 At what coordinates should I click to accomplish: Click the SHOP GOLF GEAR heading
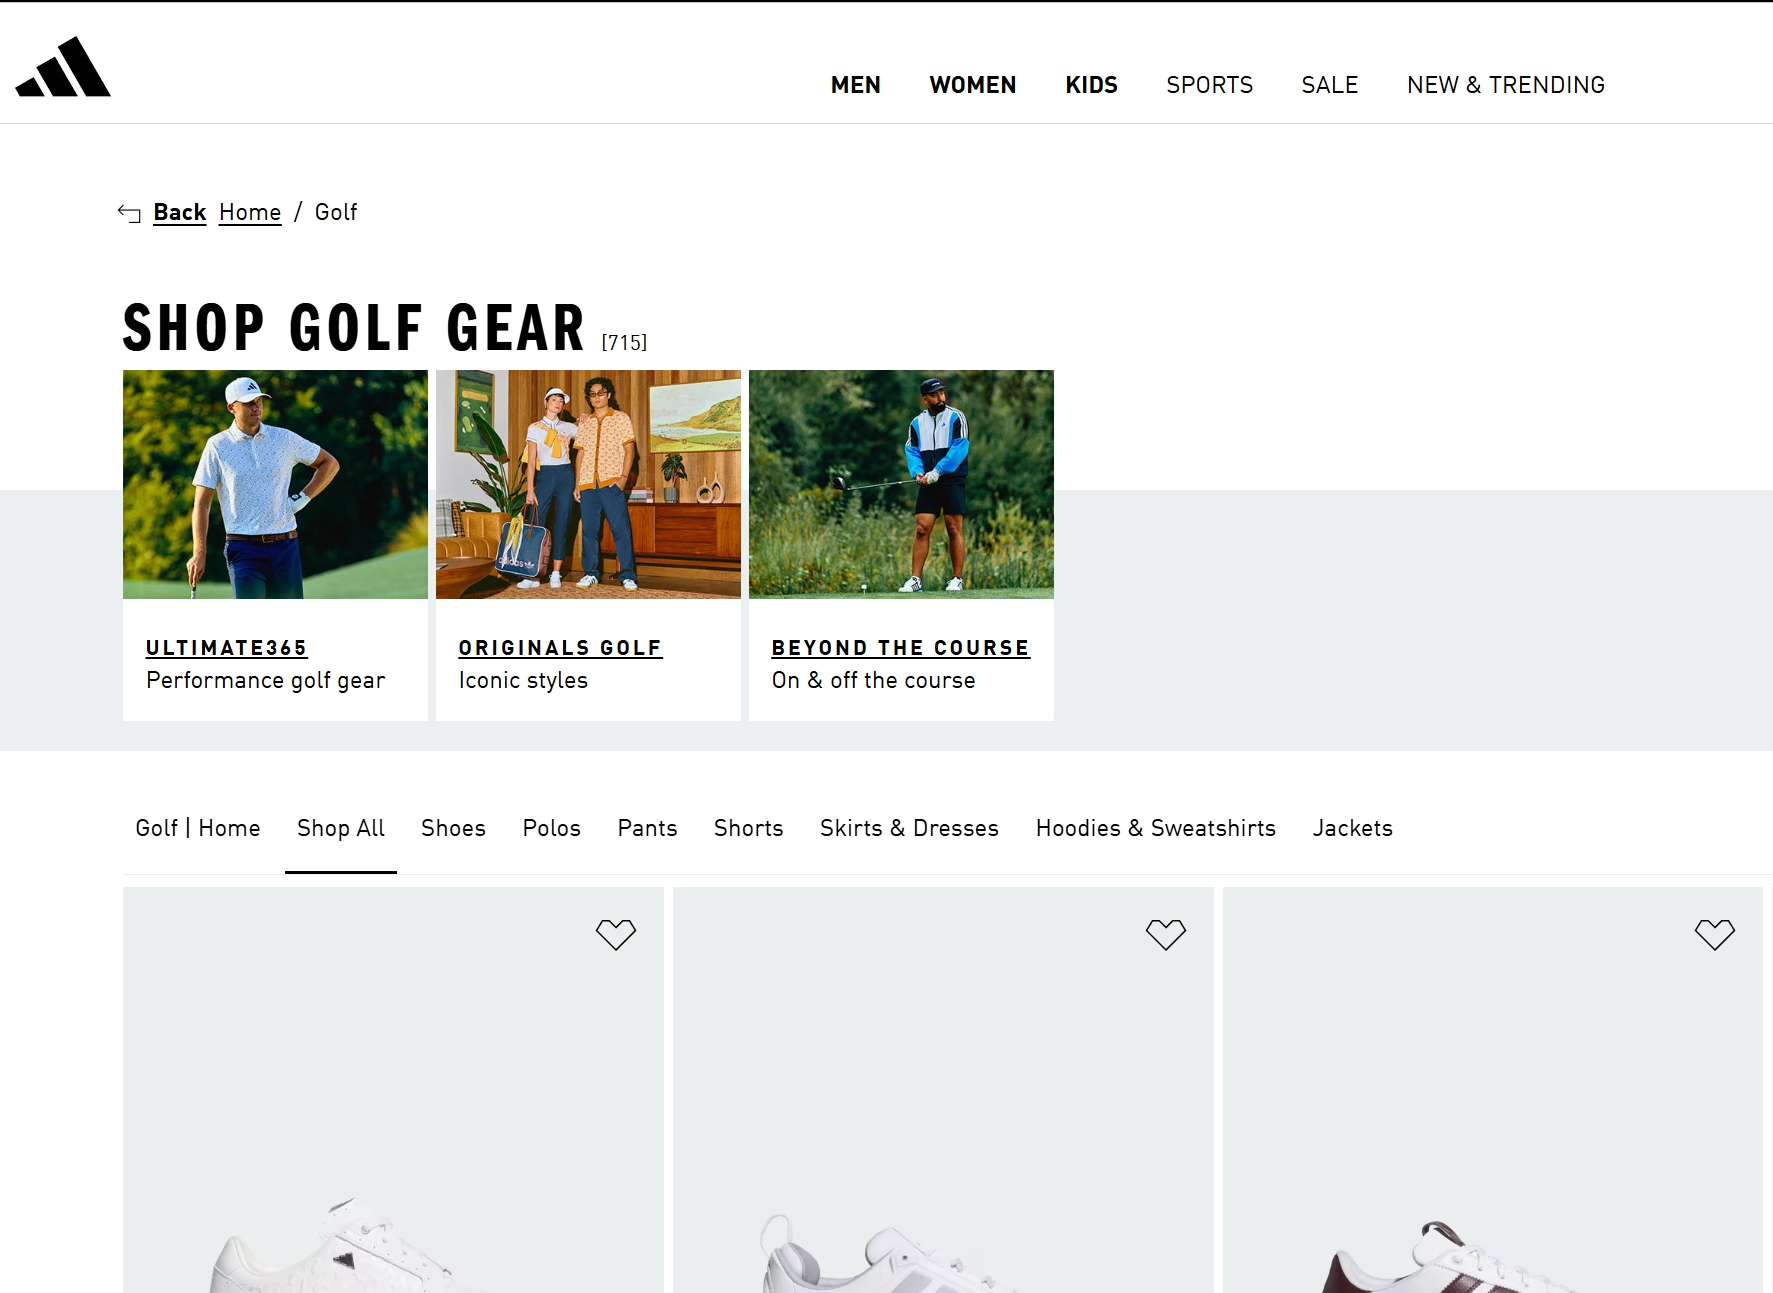[x=354, y=328]
